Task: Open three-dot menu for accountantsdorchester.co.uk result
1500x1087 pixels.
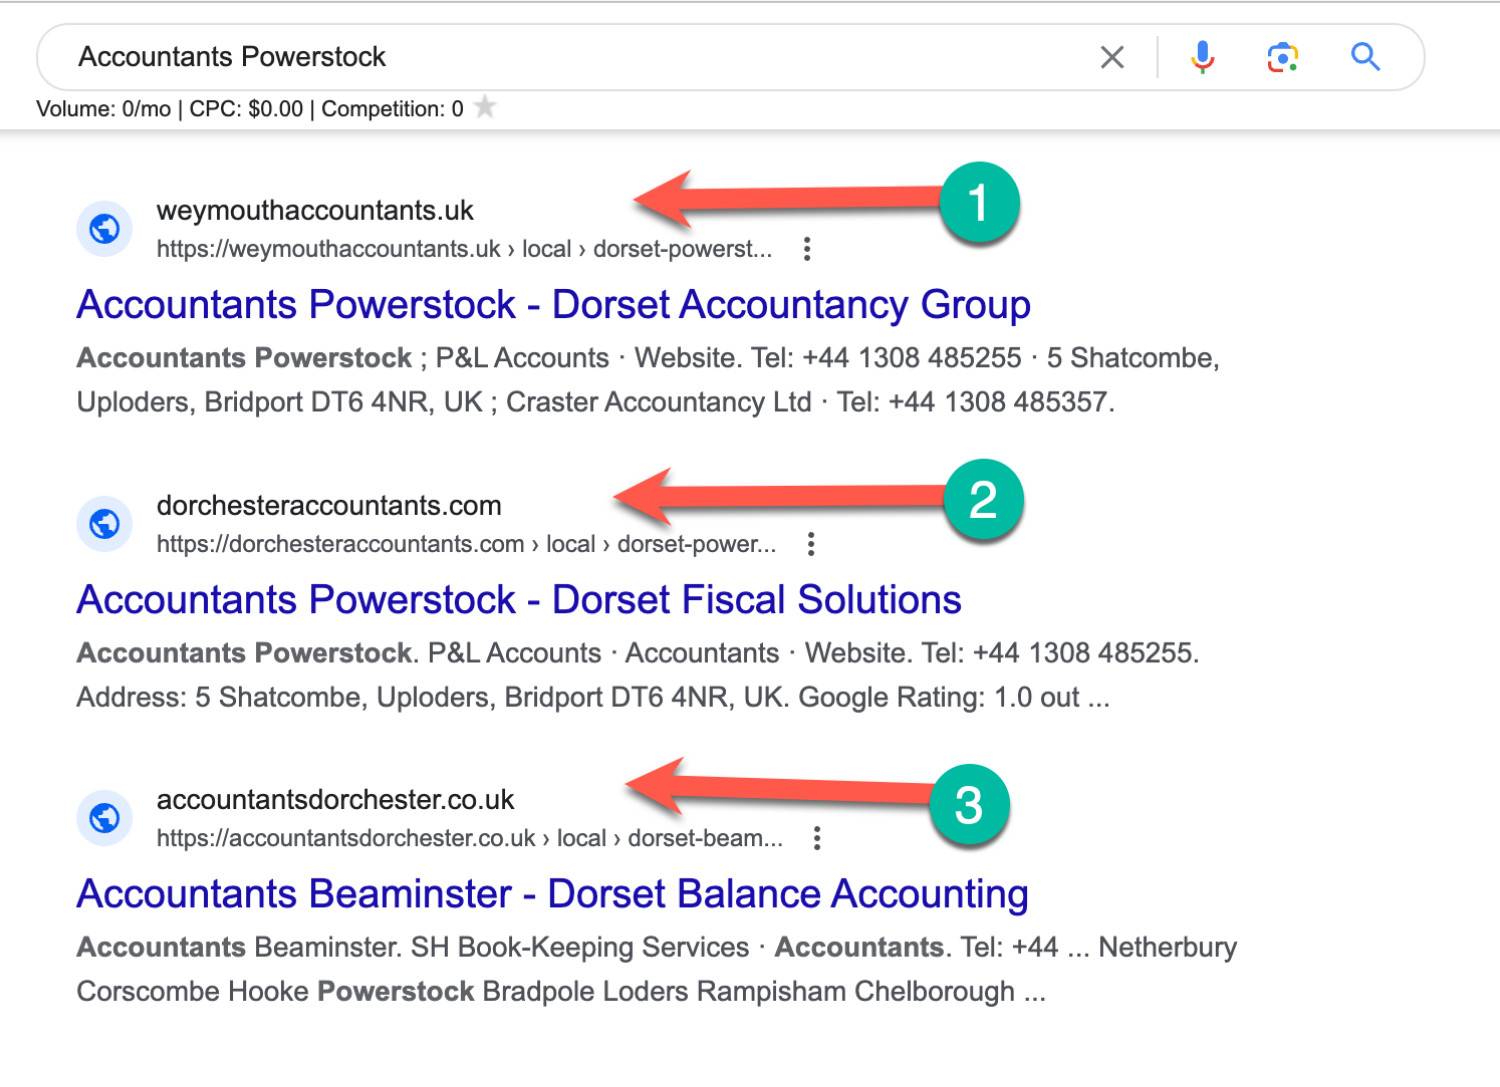Action: coord(817,838)
